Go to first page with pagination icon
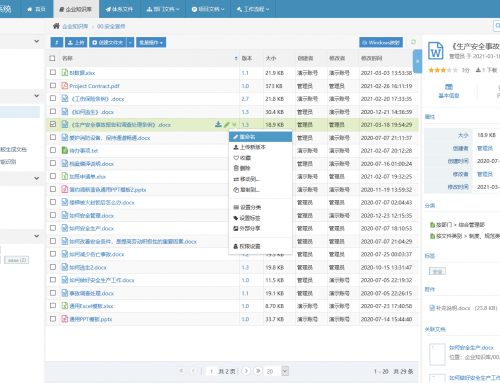Screen dimensions: 500x383 [181, 371]
